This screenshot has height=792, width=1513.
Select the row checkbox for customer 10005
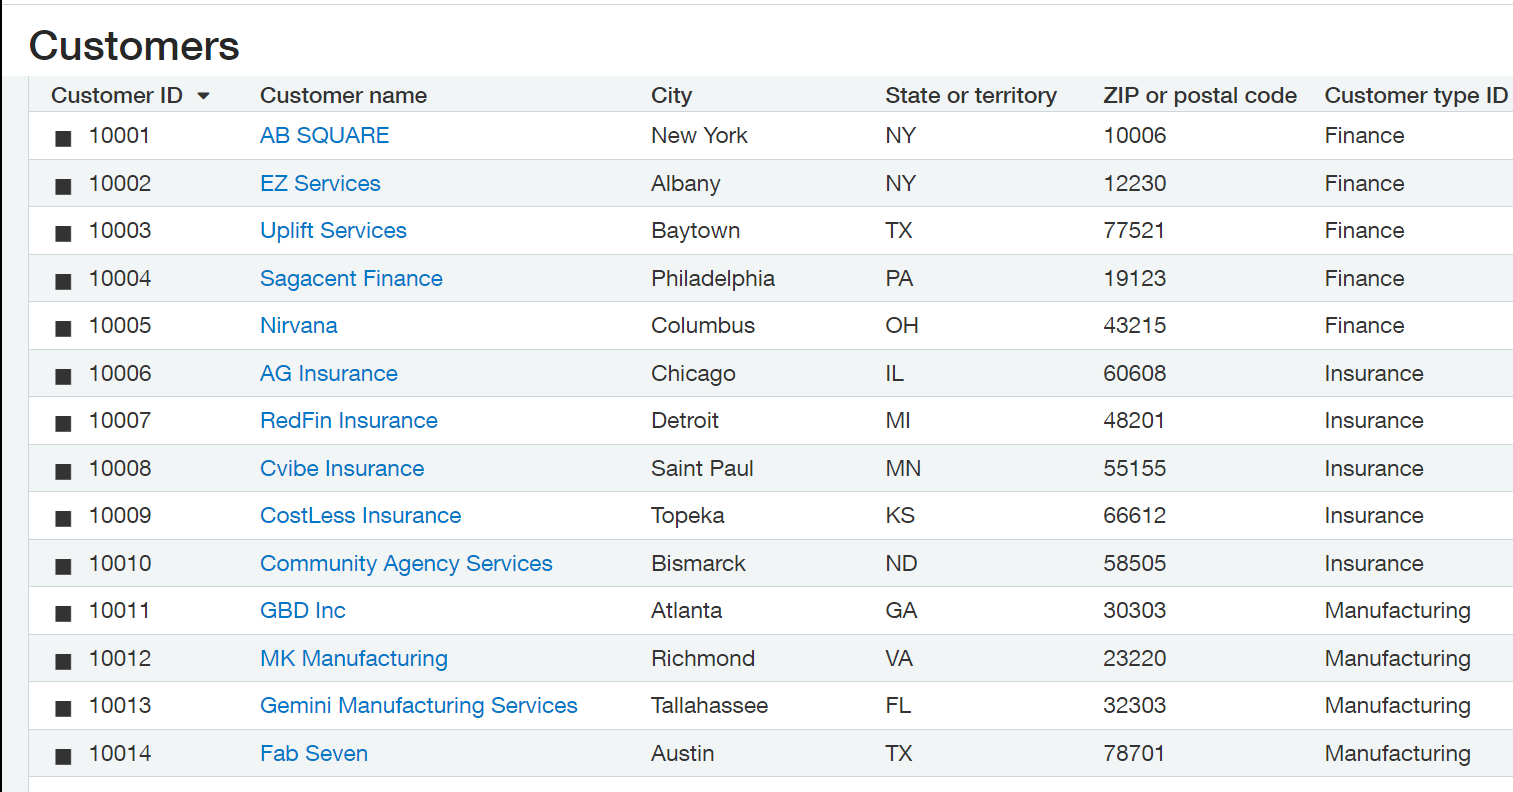pos(63,328)
